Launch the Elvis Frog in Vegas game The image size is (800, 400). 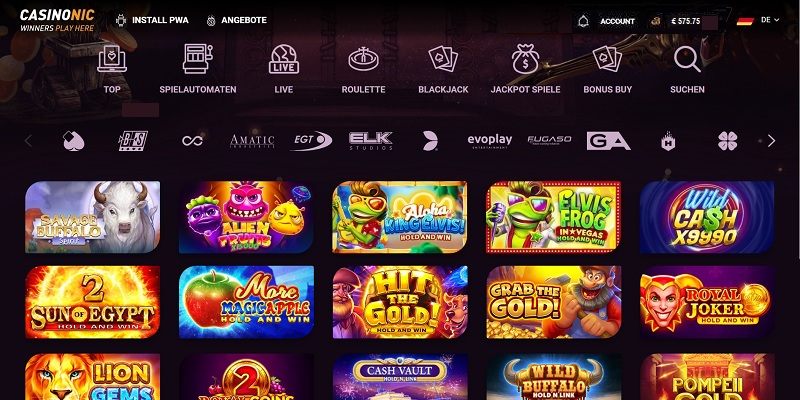pos(554,217)
